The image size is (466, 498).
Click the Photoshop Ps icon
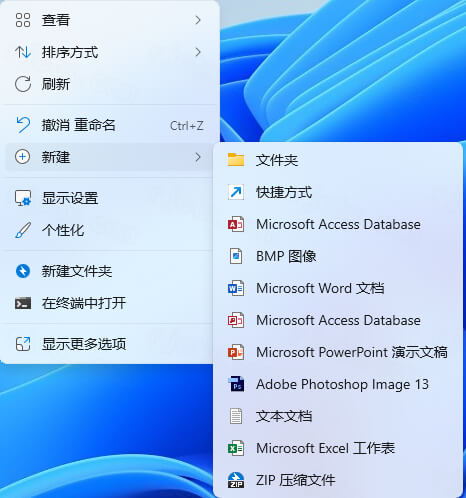click(236, 384)
